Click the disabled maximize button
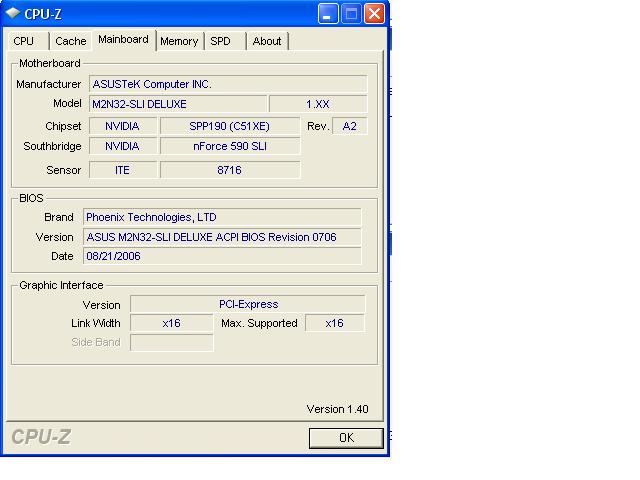640x480 pixels. point(351,14)
